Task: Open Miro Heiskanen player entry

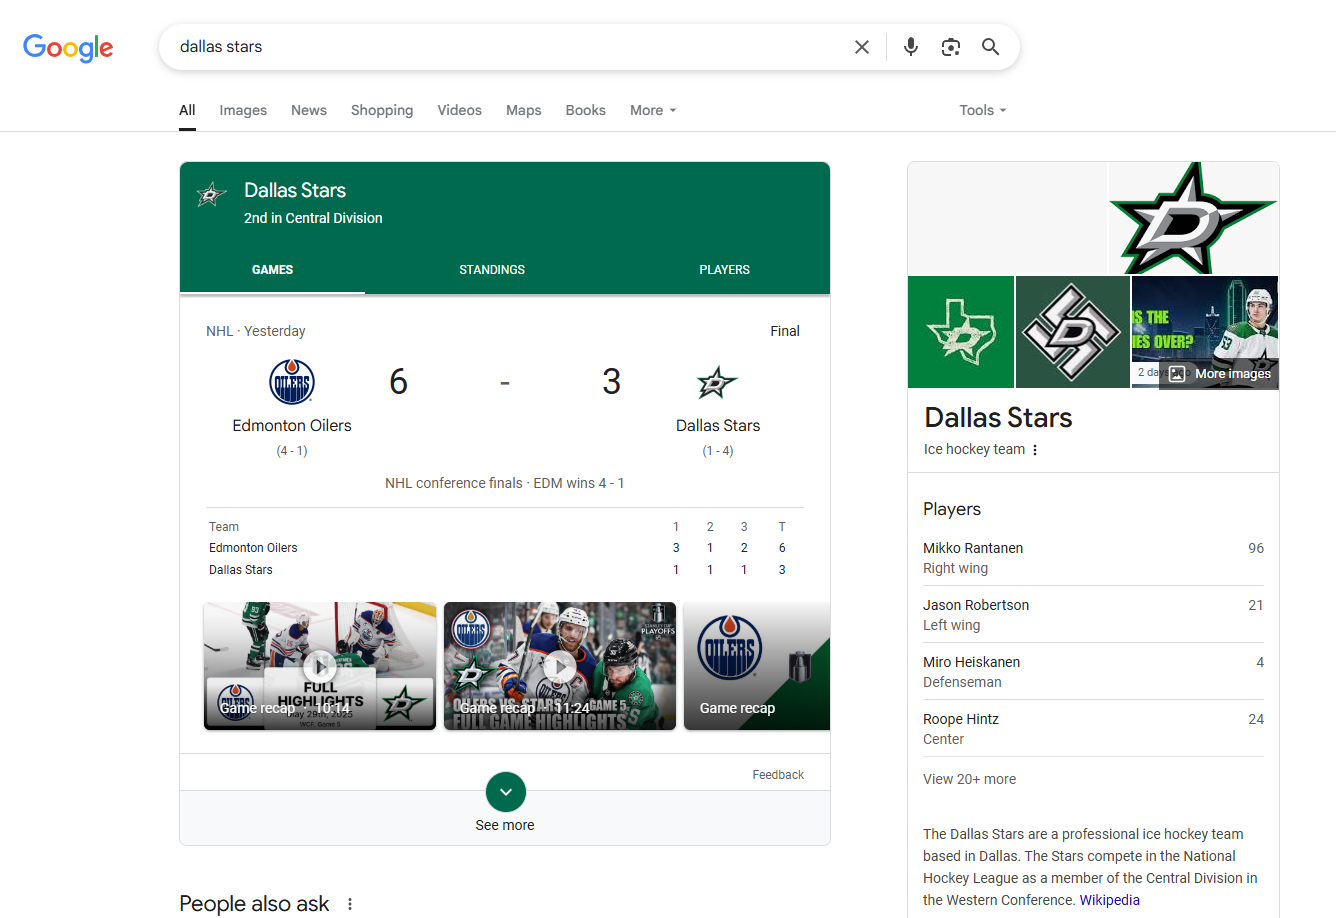Action: (x=1093, y=671)
